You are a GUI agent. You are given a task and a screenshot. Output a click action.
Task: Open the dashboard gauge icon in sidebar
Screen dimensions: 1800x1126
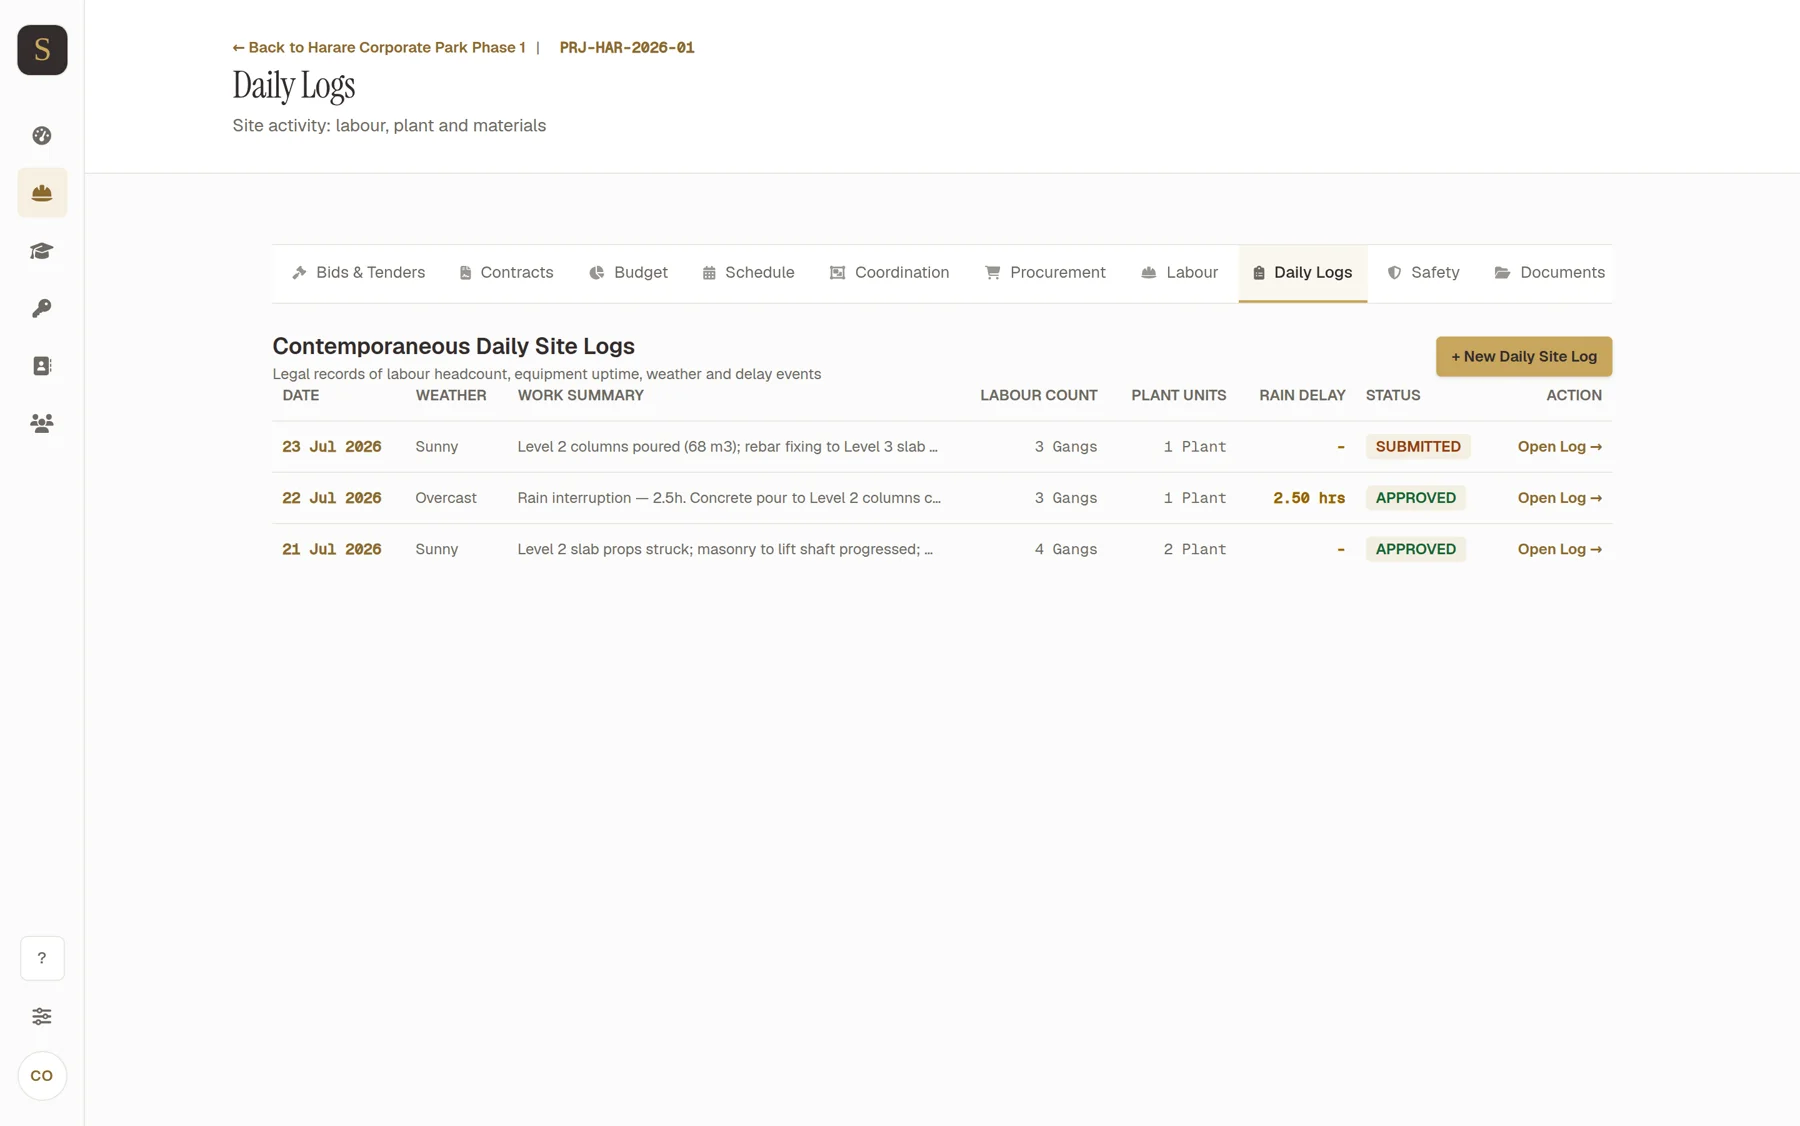pyautogui.click(x=42, y=136)
